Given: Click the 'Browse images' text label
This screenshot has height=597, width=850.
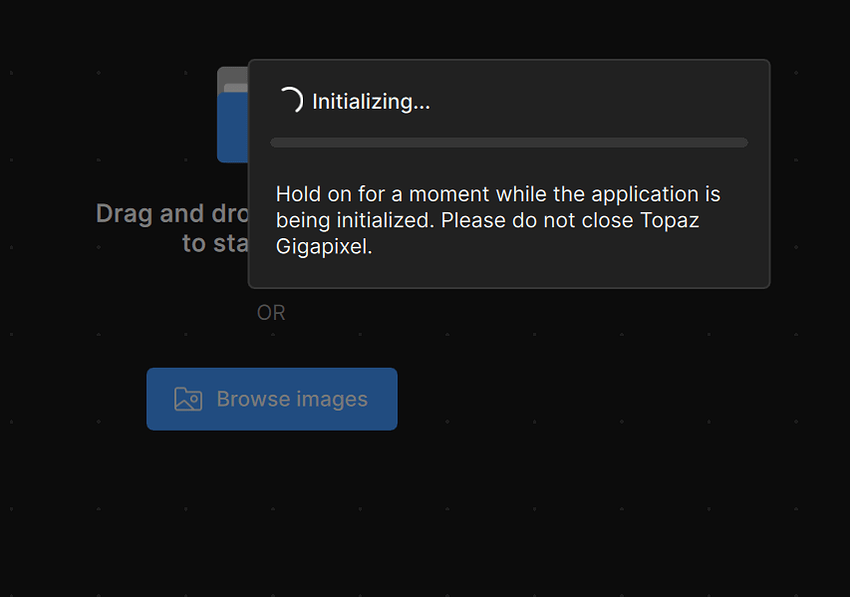Looking at the screenshot, I should (x=292, y=399).
